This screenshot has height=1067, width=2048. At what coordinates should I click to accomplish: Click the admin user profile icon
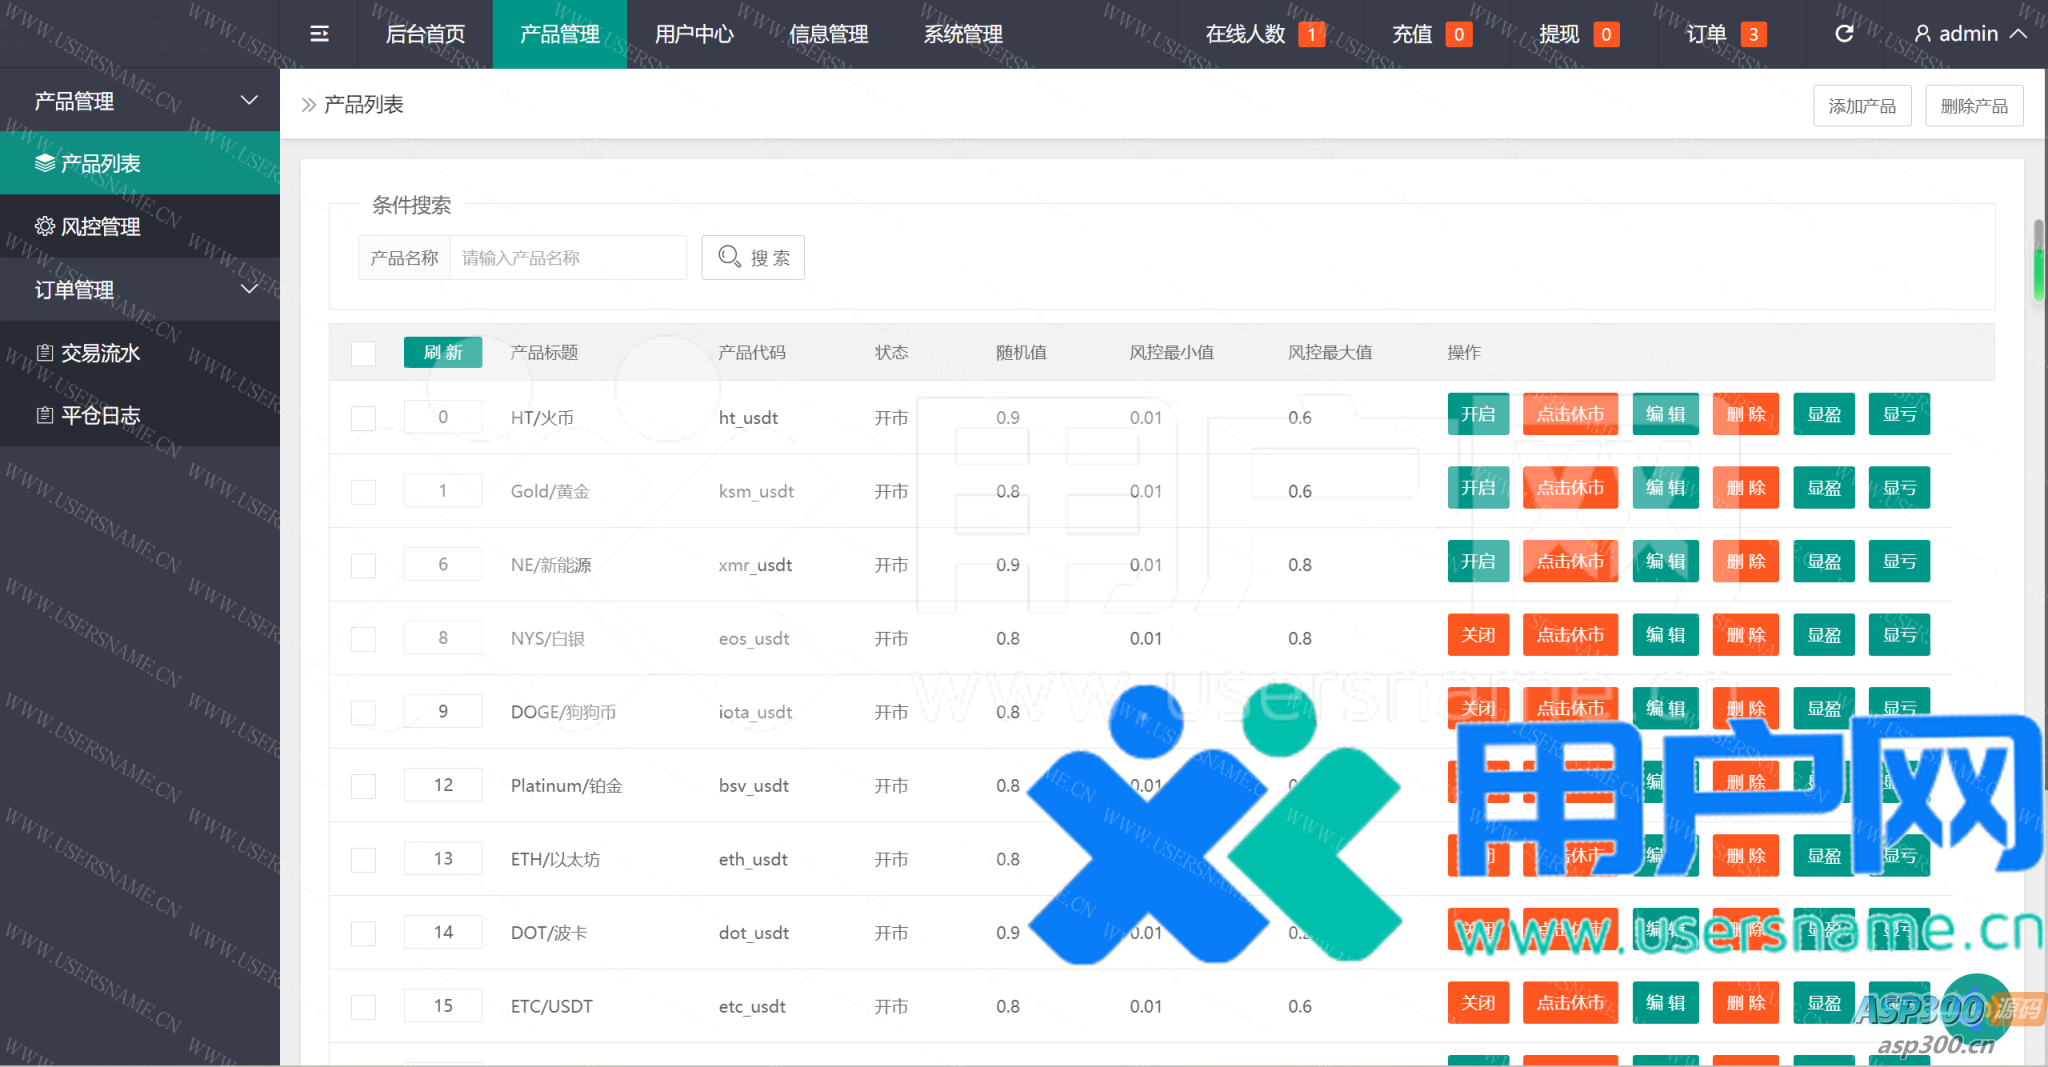(1922, 34)
